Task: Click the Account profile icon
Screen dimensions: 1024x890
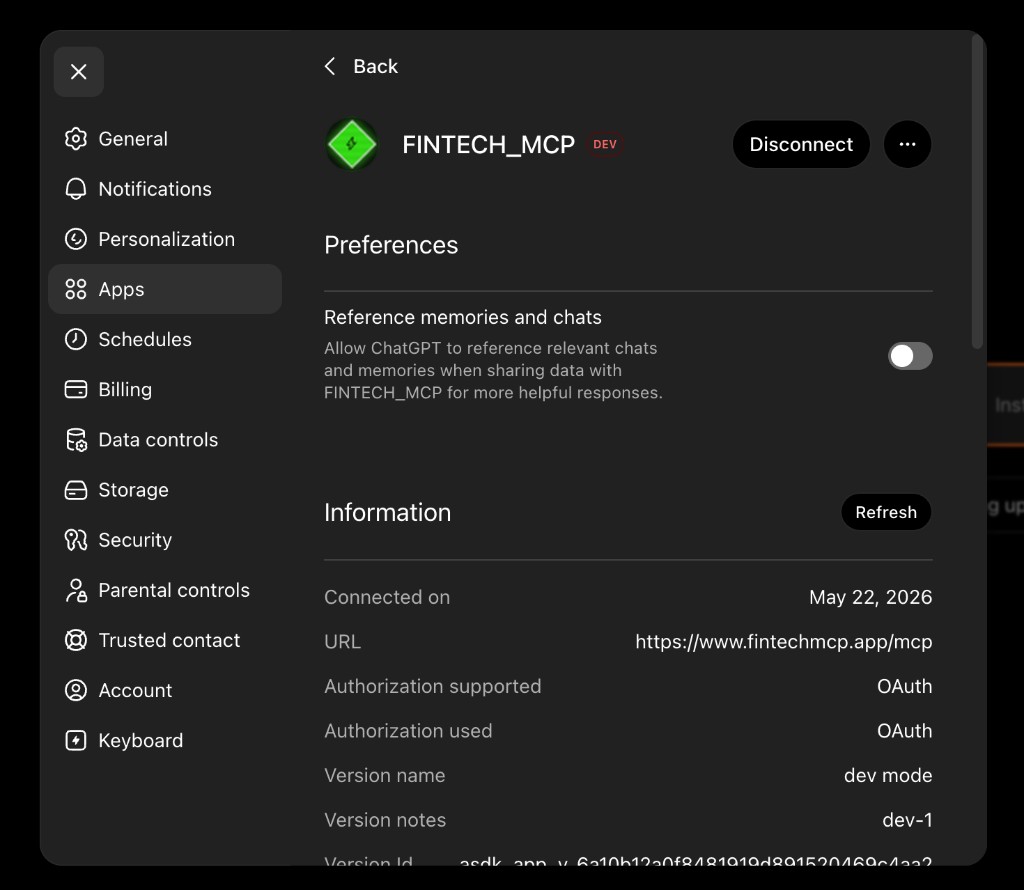Action: coord(76,690)
